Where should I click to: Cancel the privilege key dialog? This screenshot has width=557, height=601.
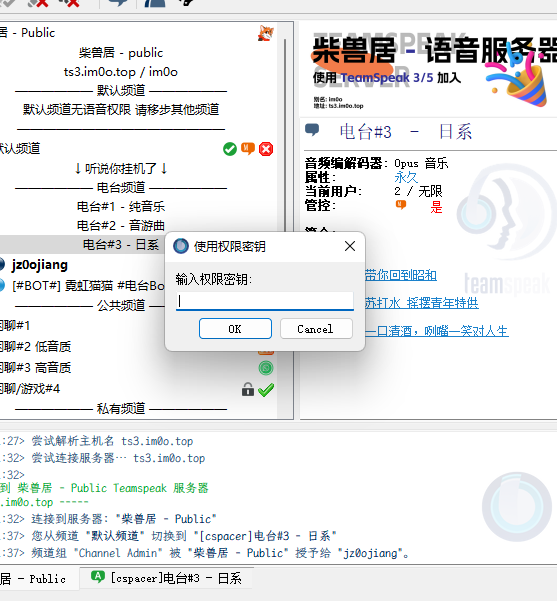(316, 329)
